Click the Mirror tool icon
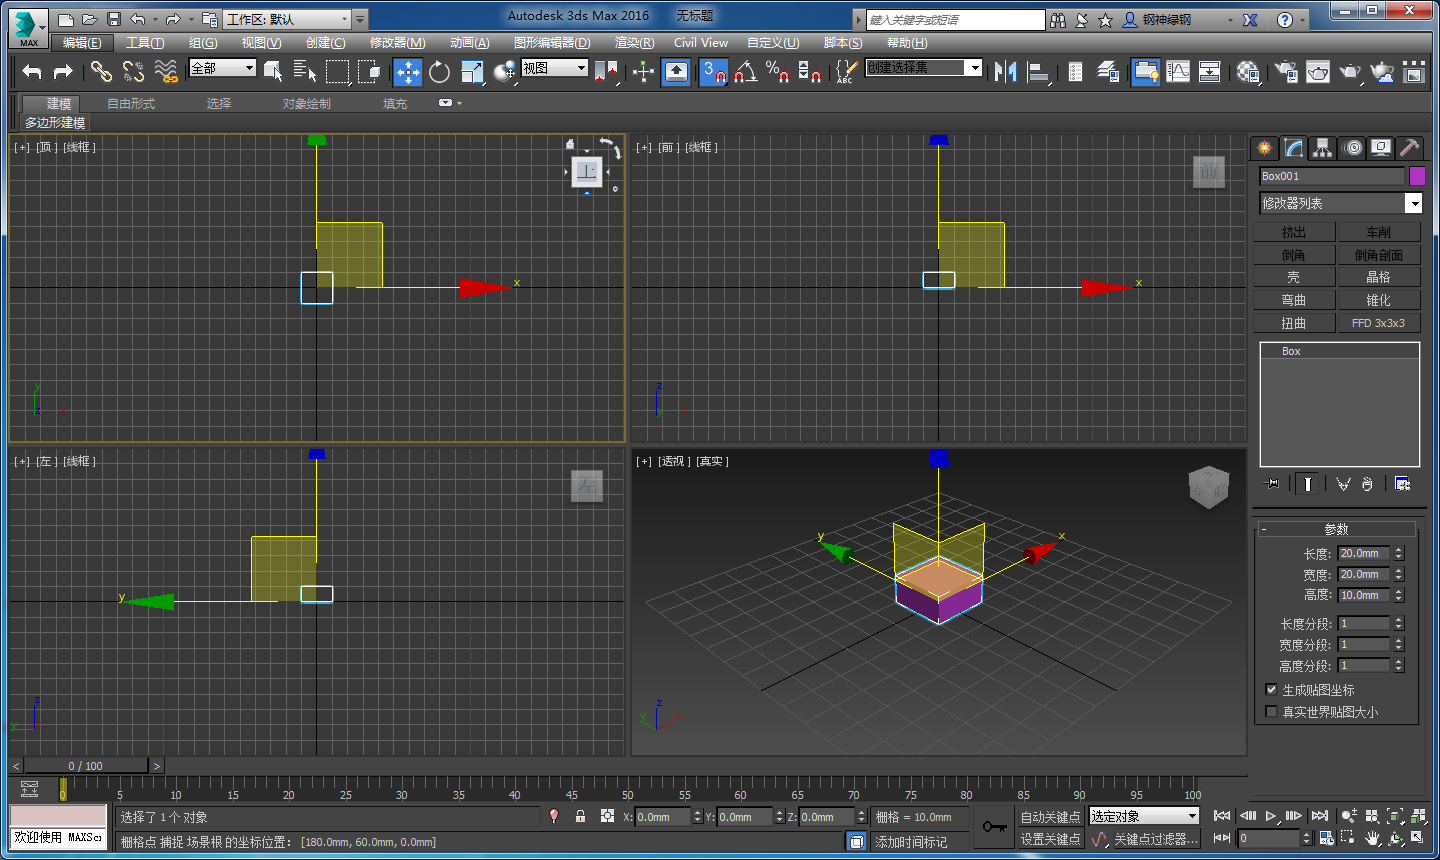The width and height of the screenshot is (1440, 860). point(1005,72)
